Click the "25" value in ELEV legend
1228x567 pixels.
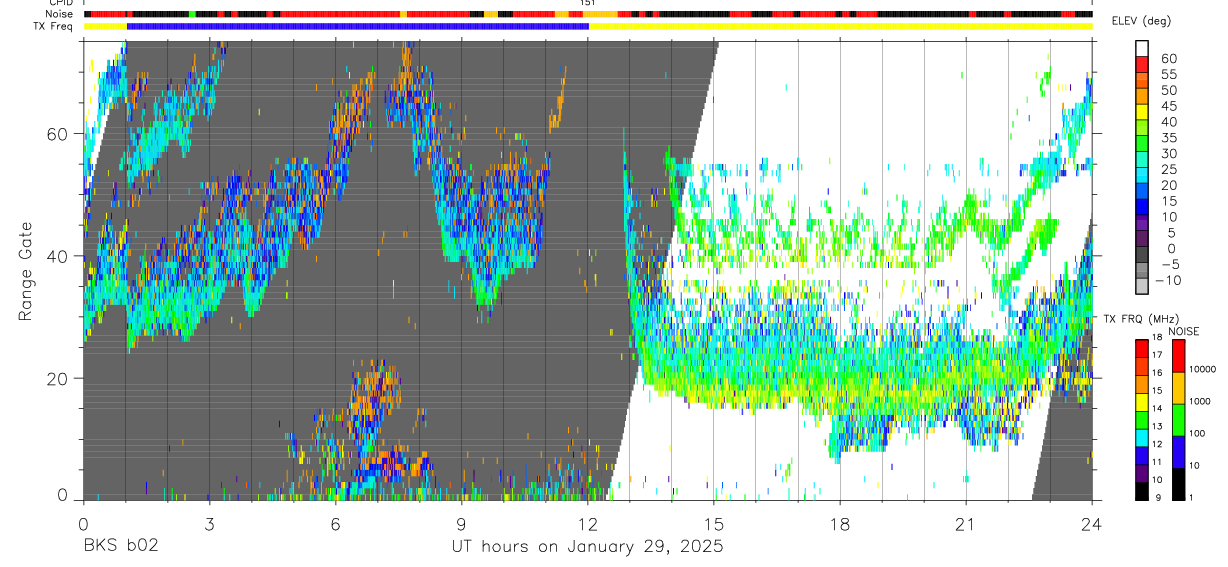(1169, 169)
